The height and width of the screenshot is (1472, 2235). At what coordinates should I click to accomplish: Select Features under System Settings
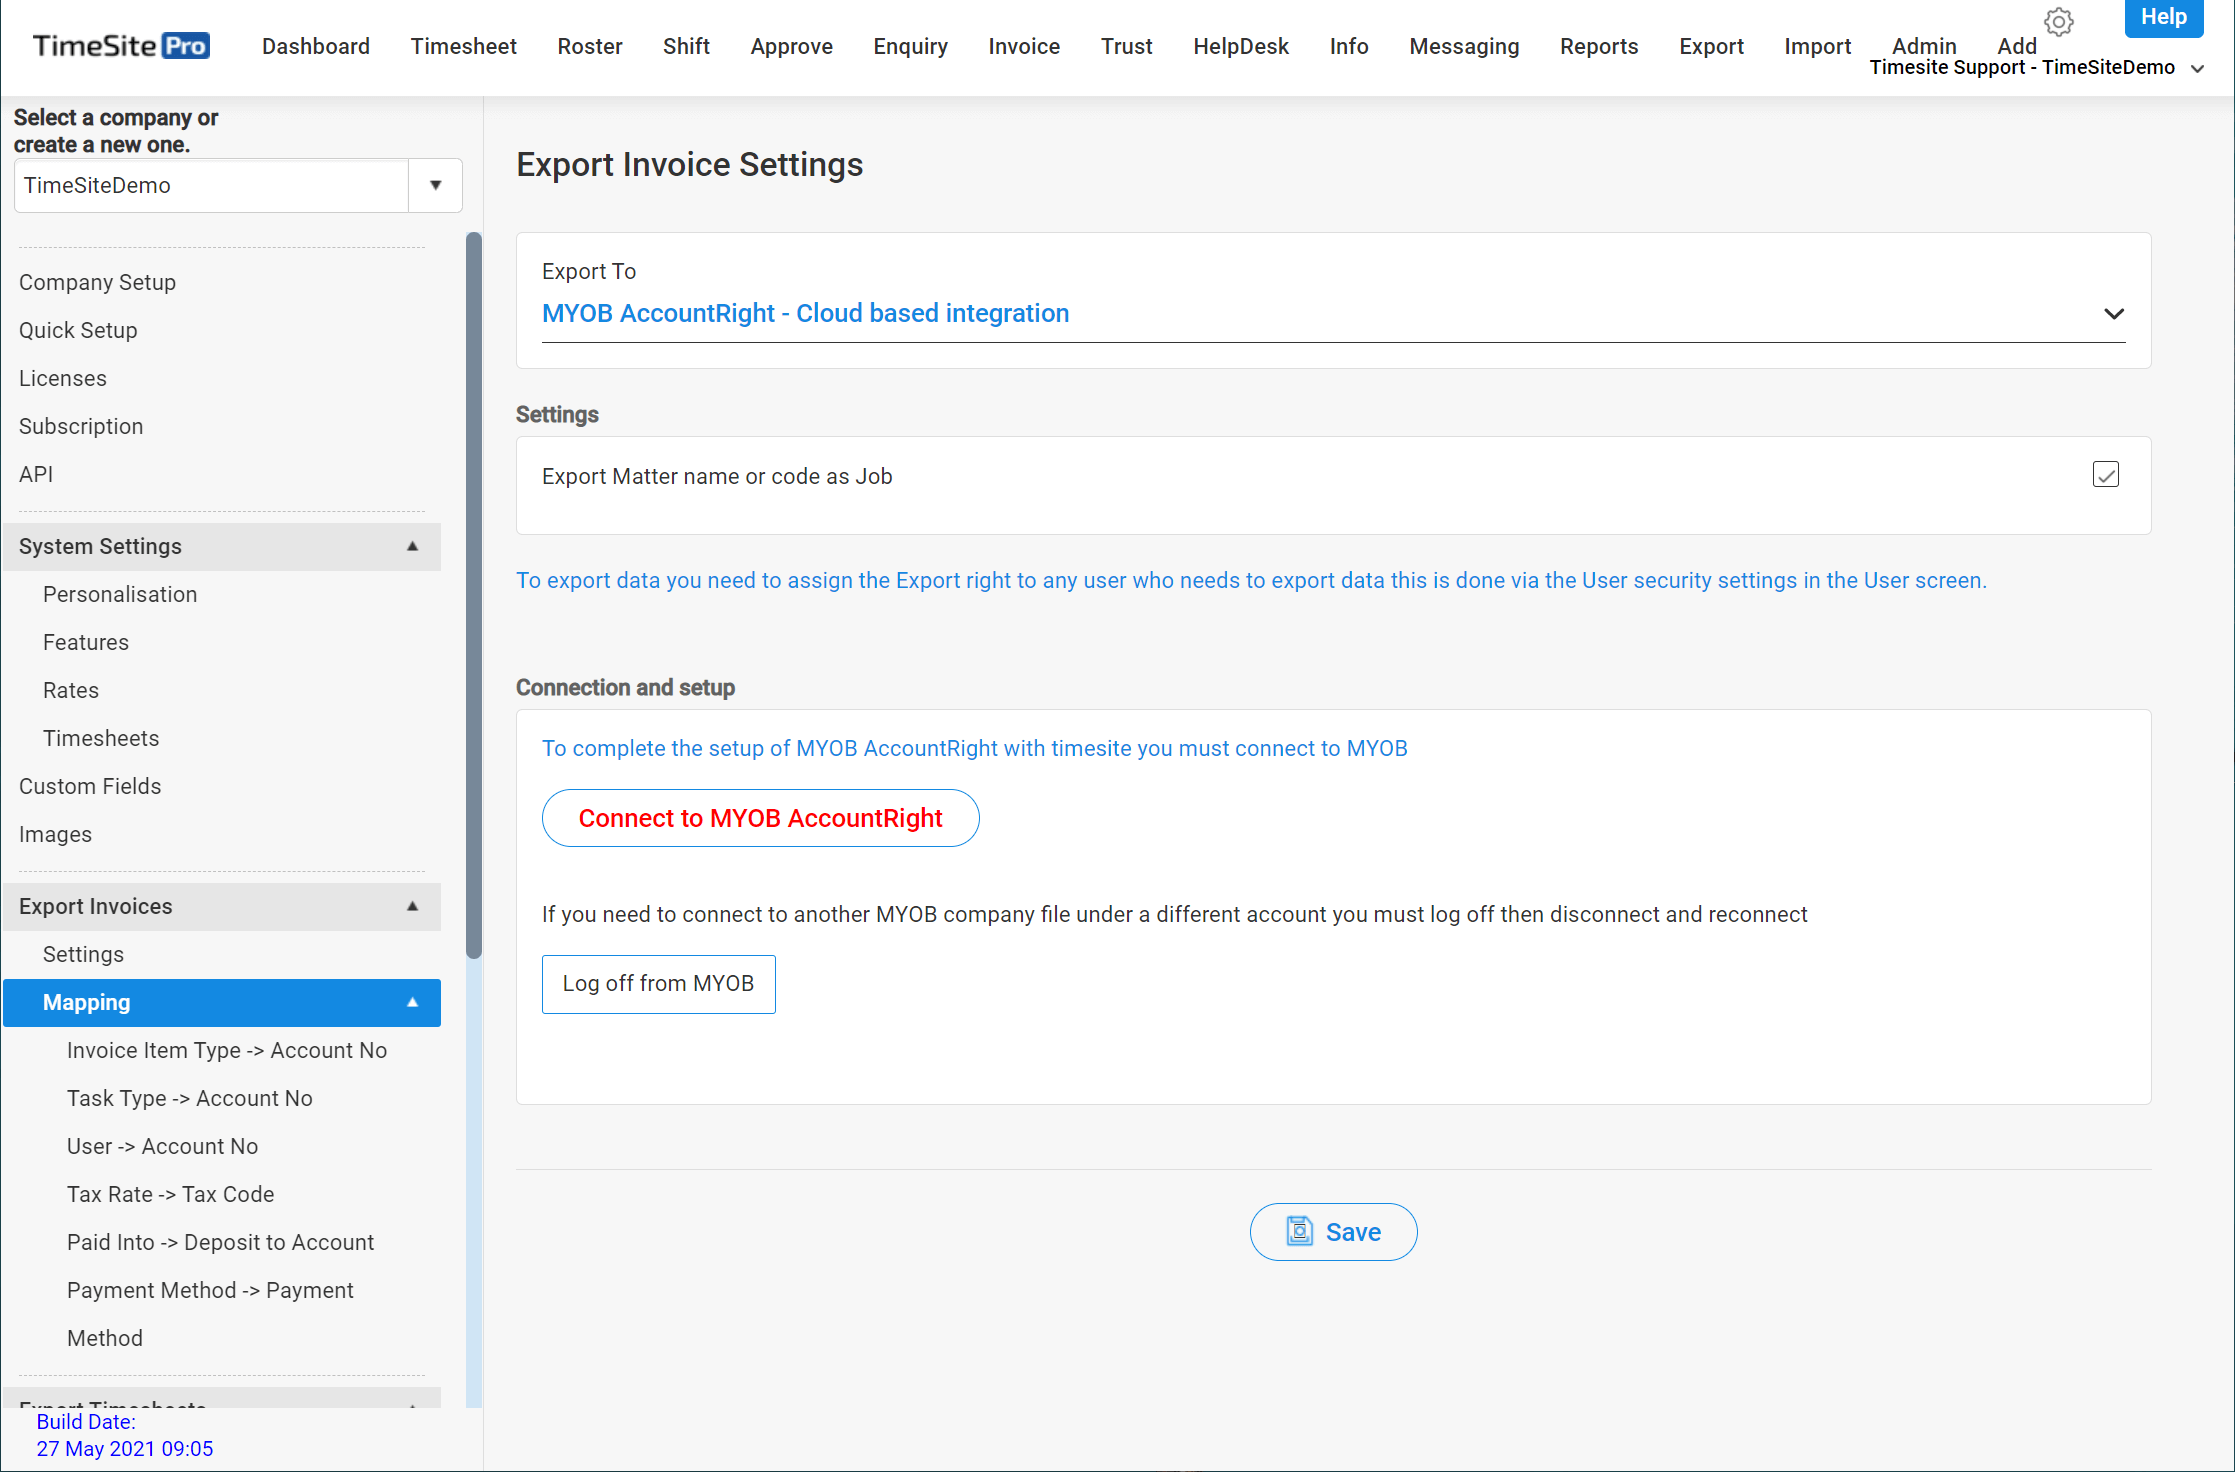click(x=86, y=642)
